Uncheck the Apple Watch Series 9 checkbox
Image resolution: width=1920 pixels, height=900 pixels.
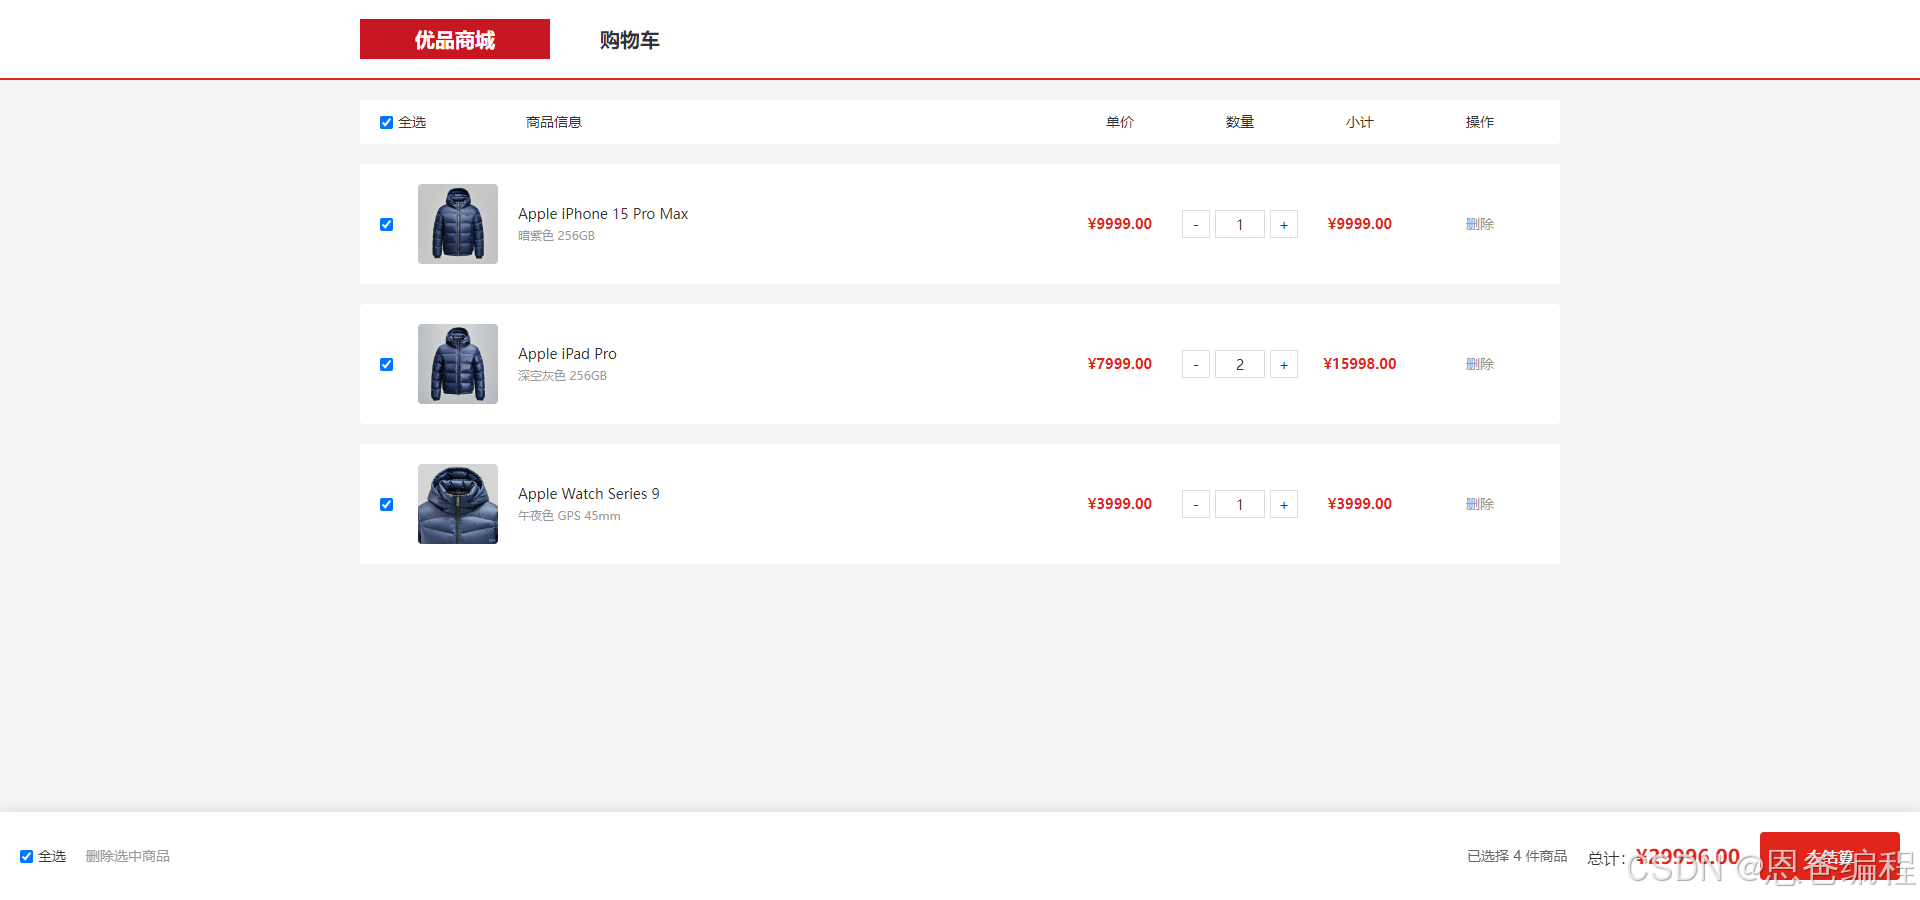coord(386,504)
